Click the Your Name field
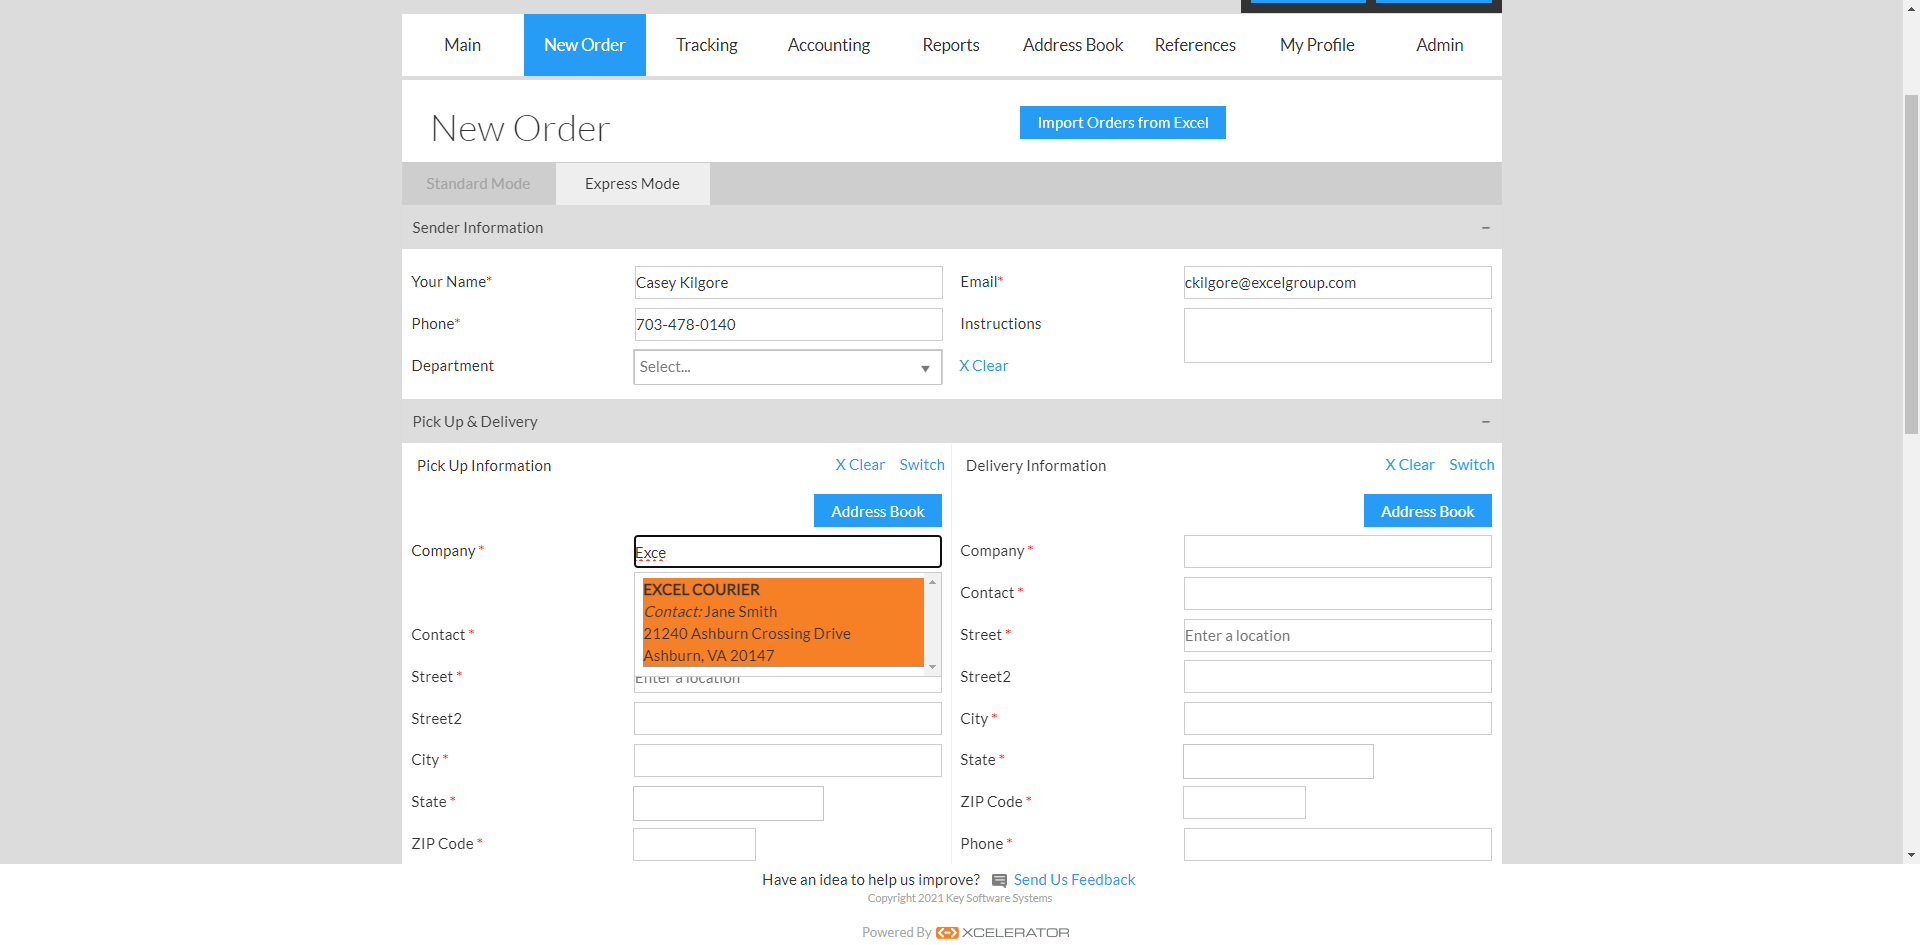The width and height of the screenshot is (1920, 945). click(788, 282)
